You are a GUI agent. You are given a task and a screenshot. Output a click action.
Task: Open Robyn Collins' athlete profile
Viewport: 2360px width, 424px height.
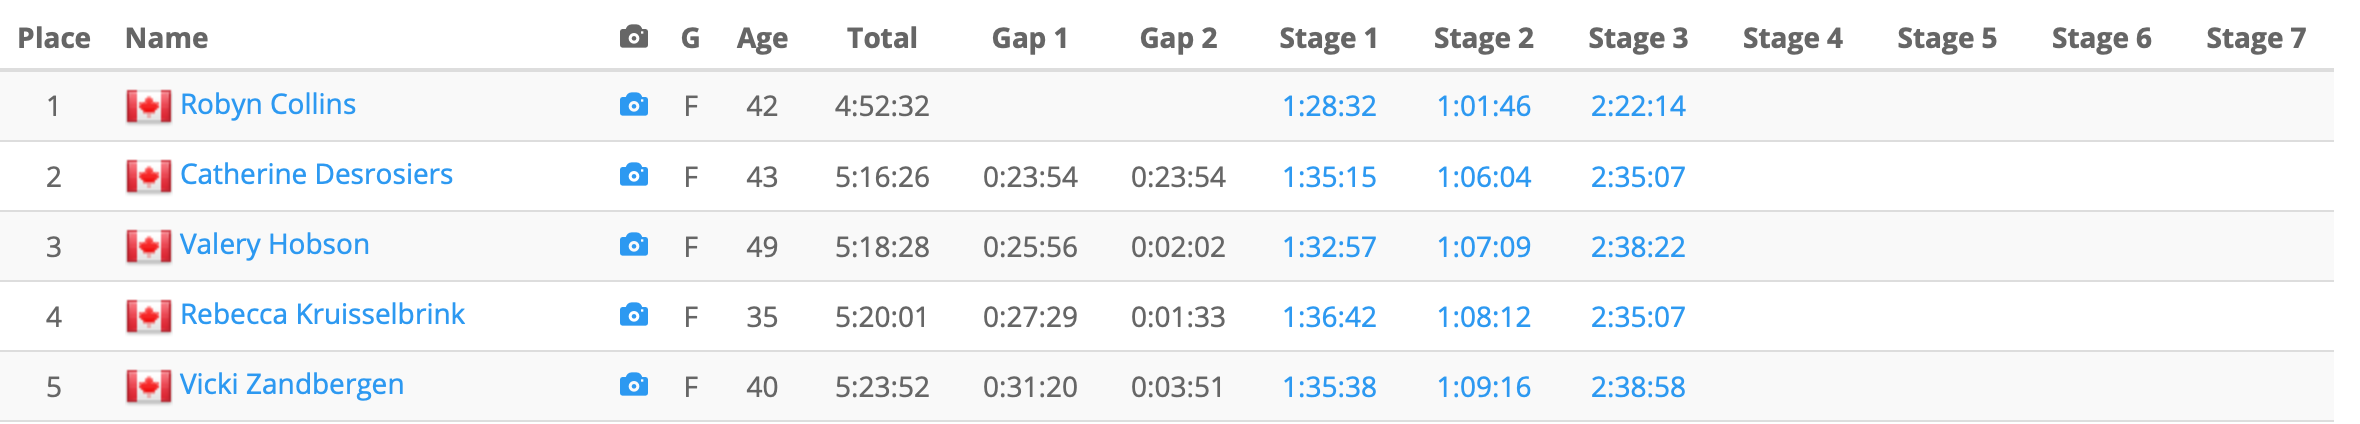[268, 104]
